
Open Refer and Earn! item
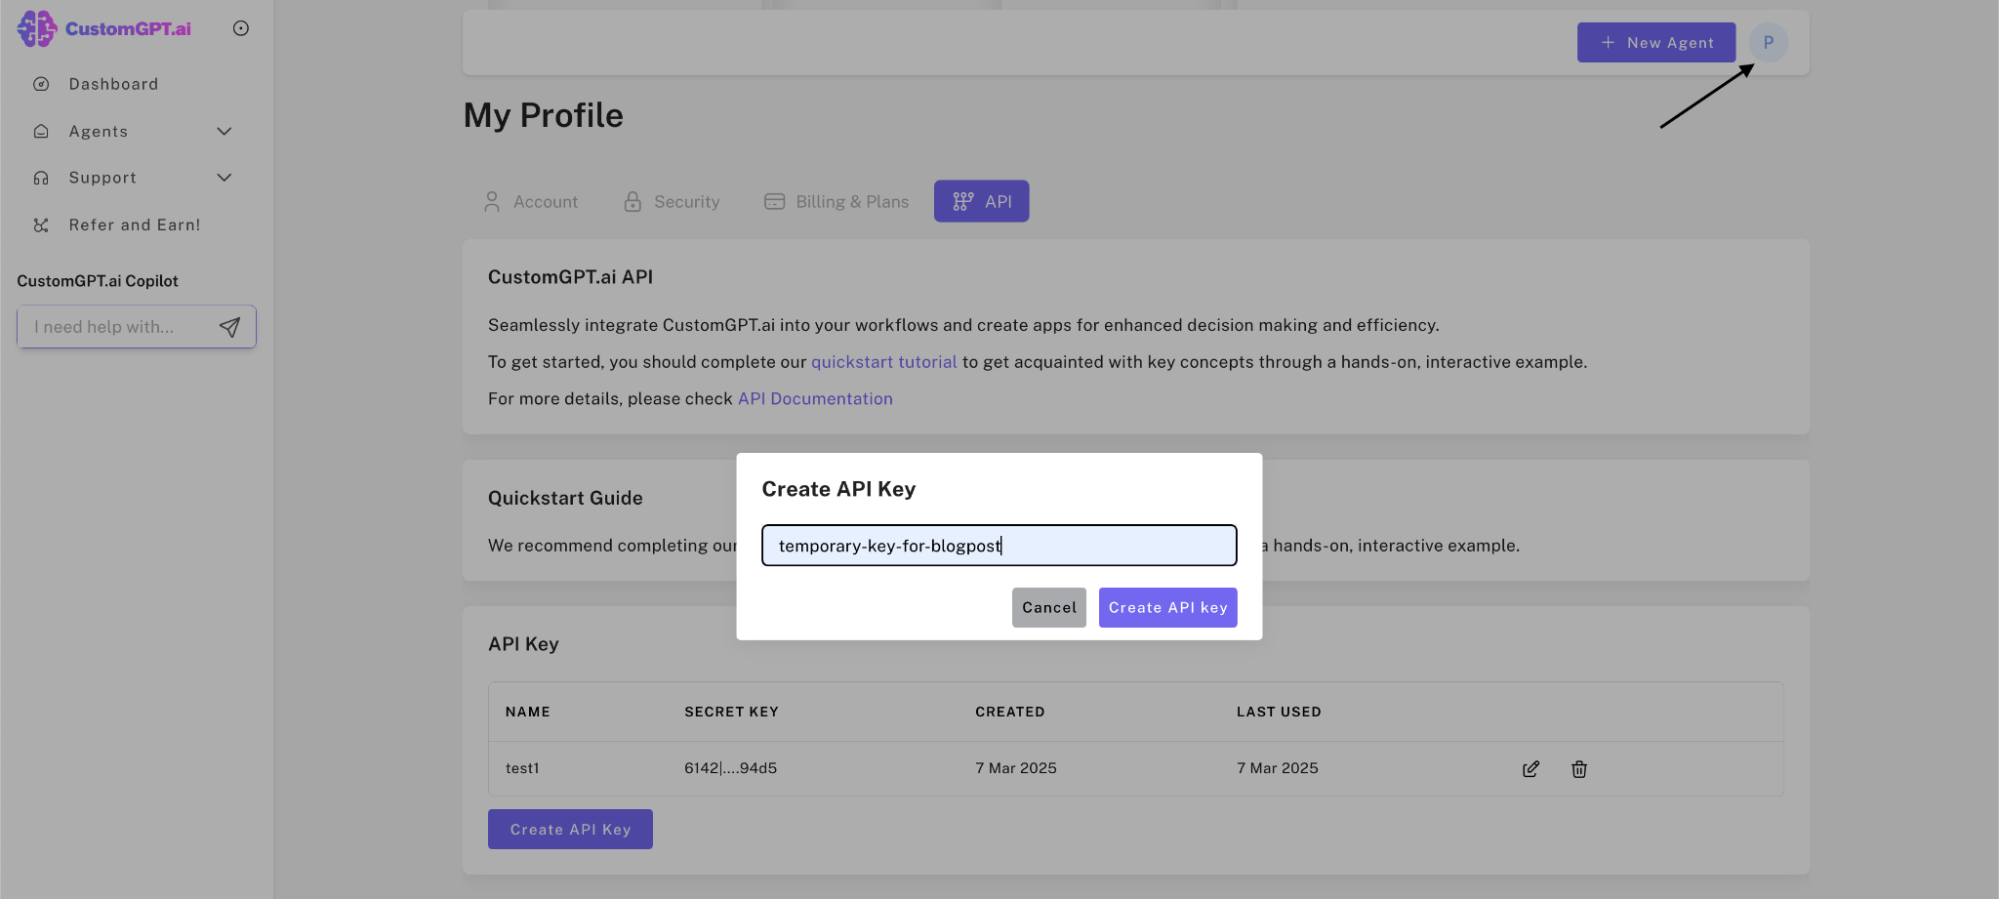(134, 225)
